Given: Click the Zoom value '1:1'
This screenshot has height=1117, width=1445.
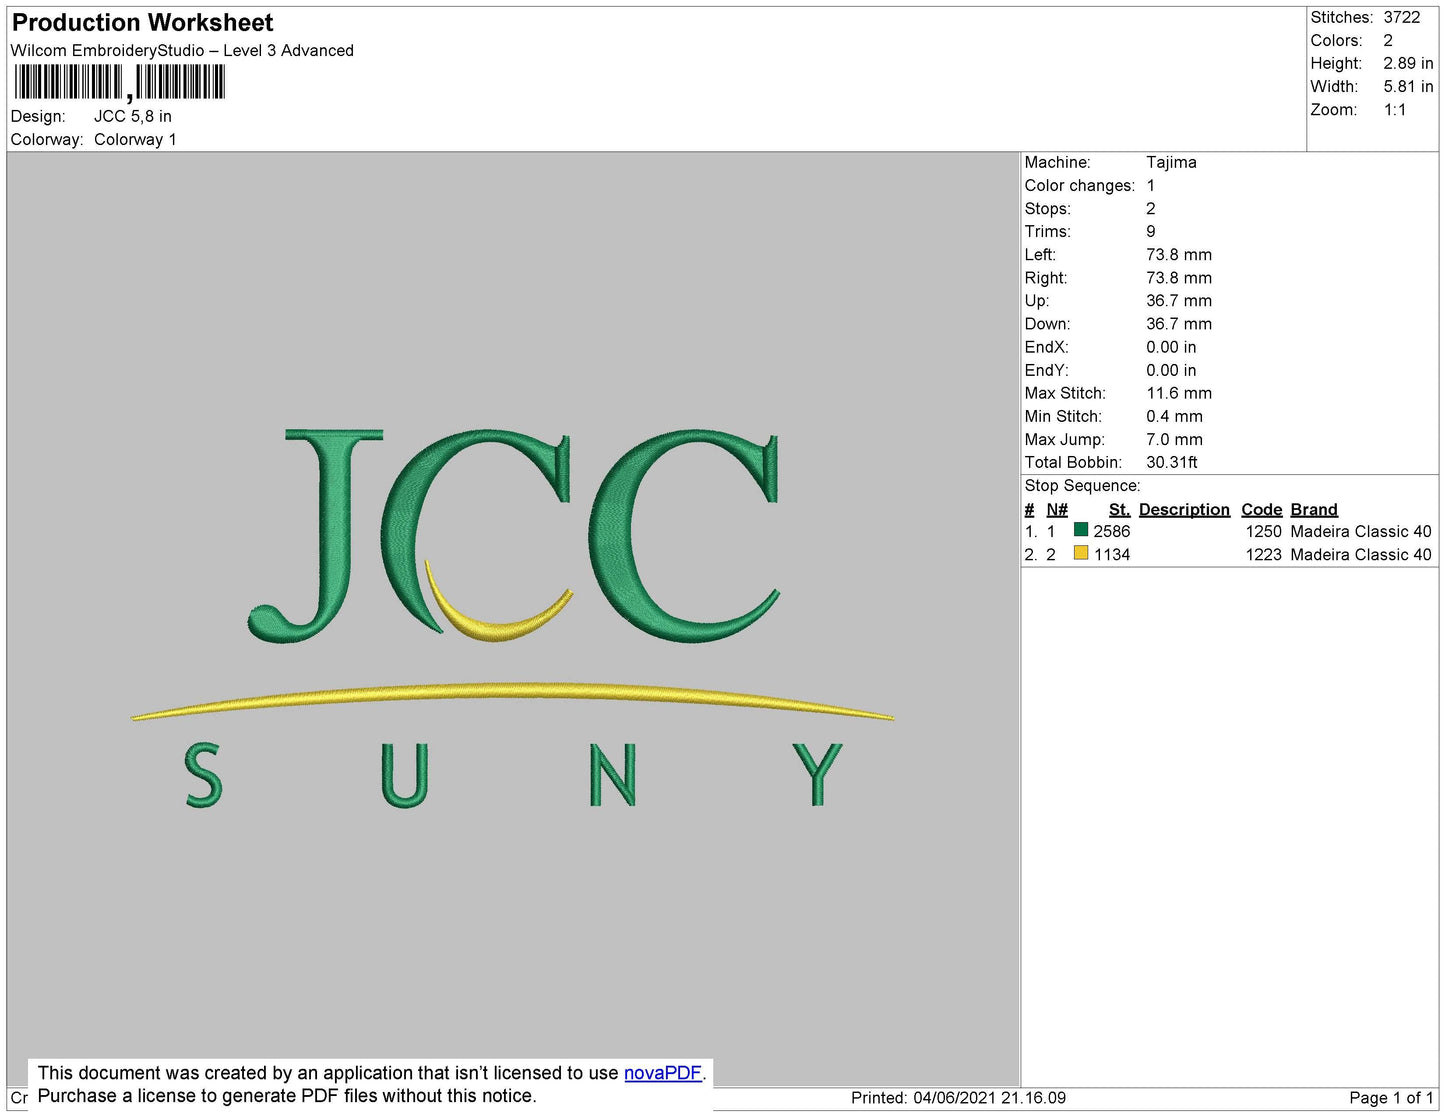Looking at the screenshot, I should coord(1395,110).
